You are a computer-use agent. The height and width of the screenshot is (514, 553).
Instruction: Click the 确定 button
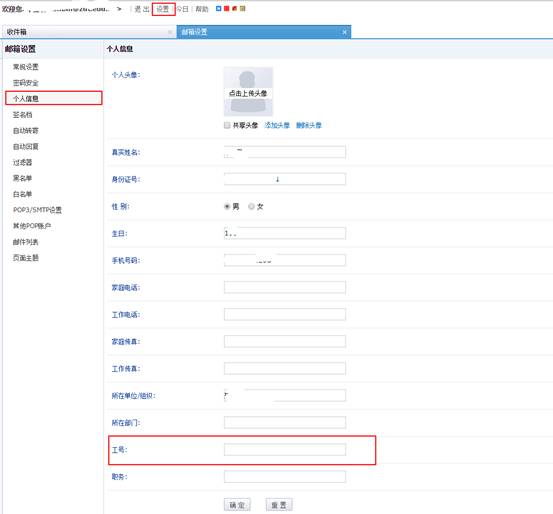[237, 505]
